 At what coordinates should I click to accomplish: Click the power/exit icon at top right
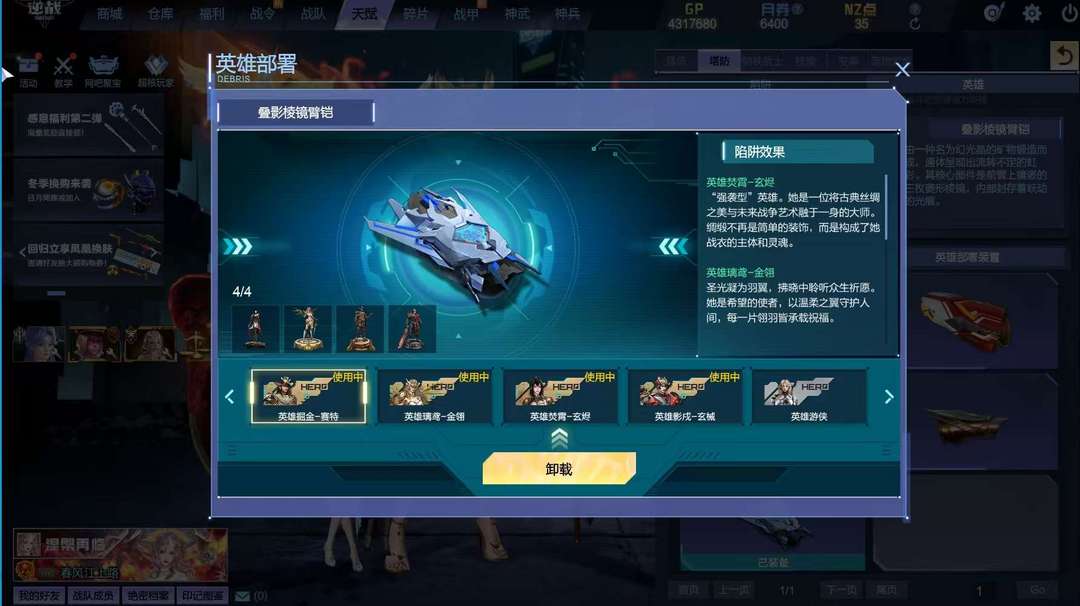[x=1070, y=13]
